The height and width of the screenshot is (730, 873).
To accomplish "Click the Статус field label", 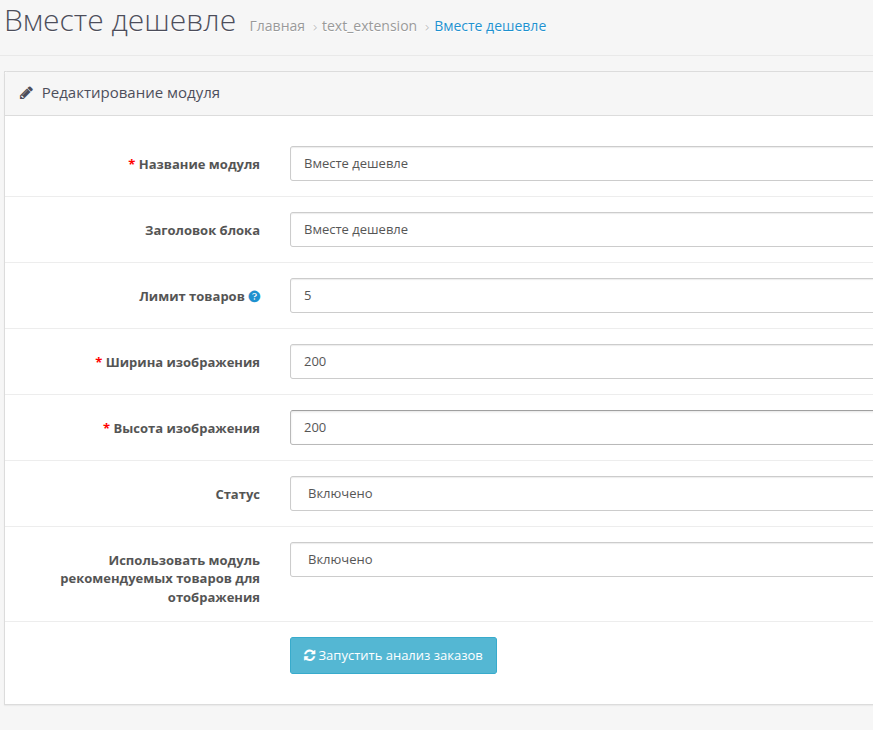I will coord(237,495).
